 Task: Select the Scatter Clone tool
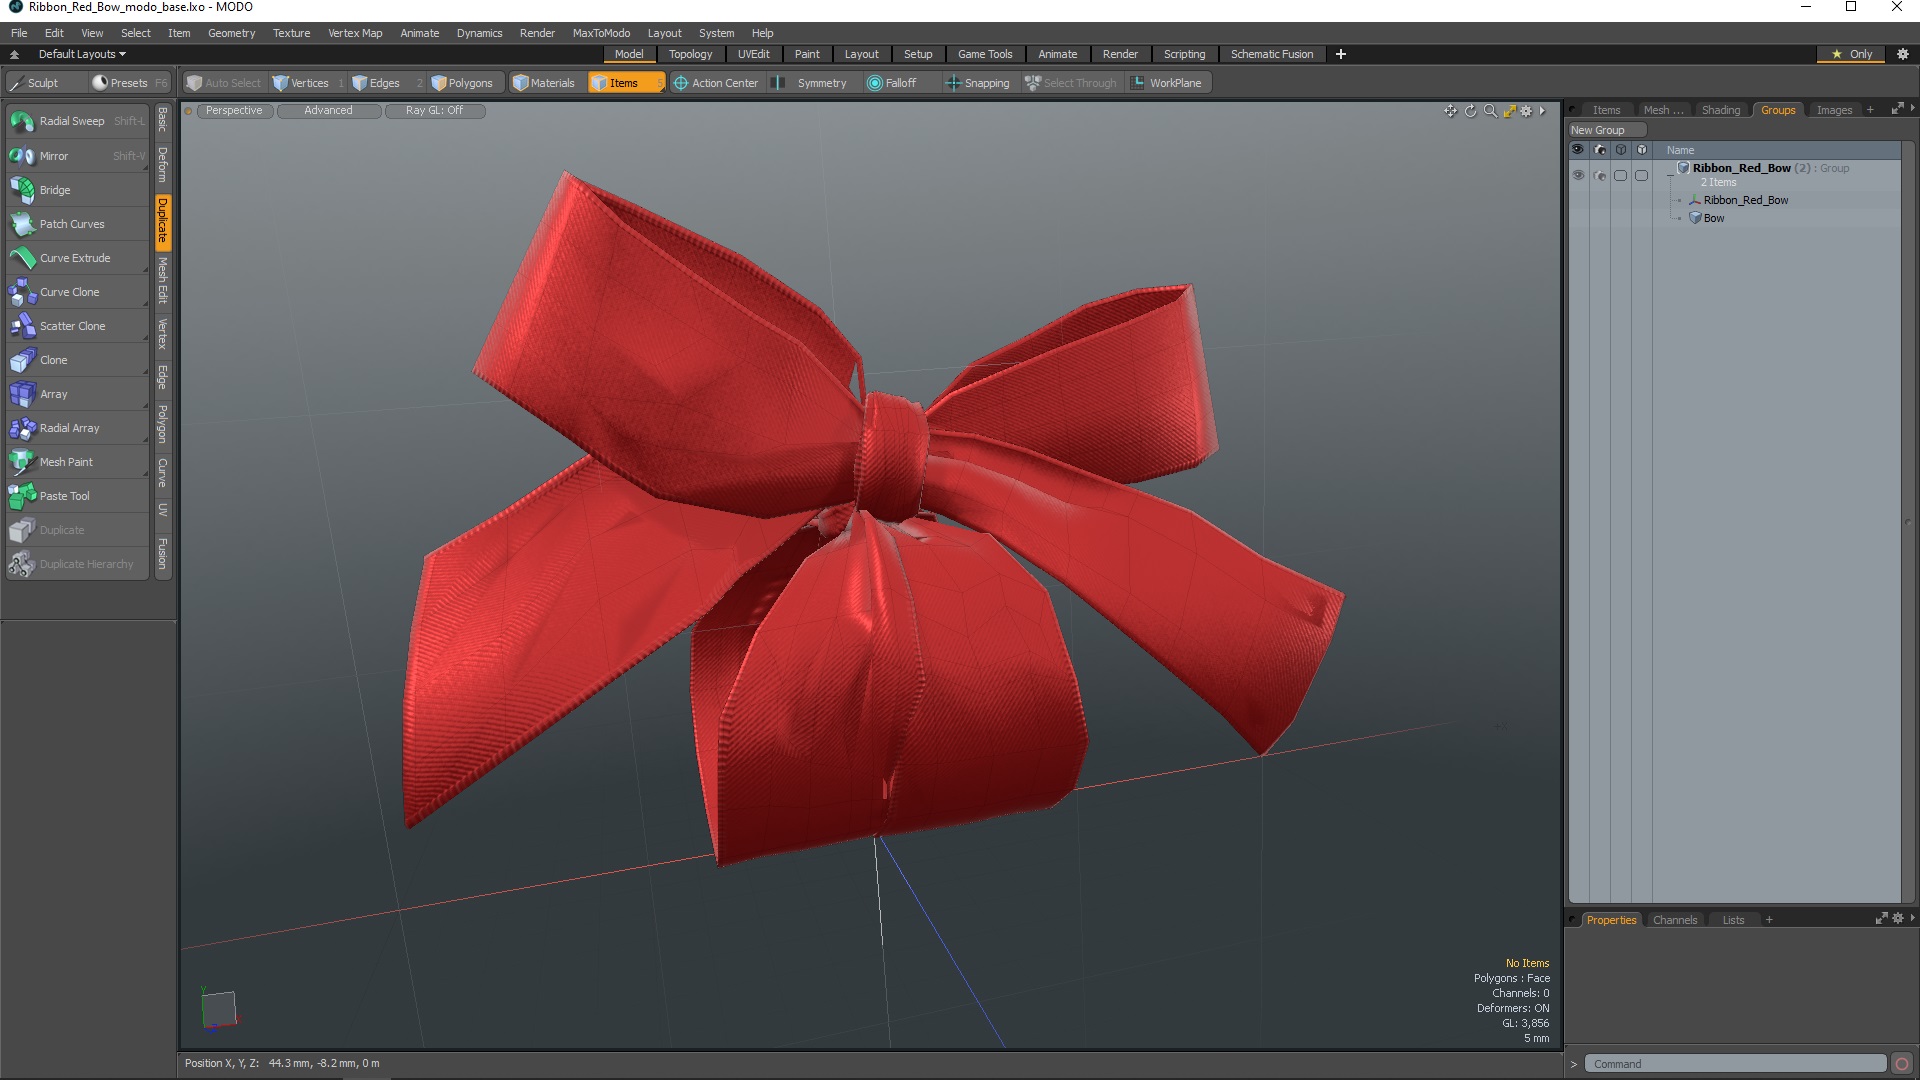(73, 326)
